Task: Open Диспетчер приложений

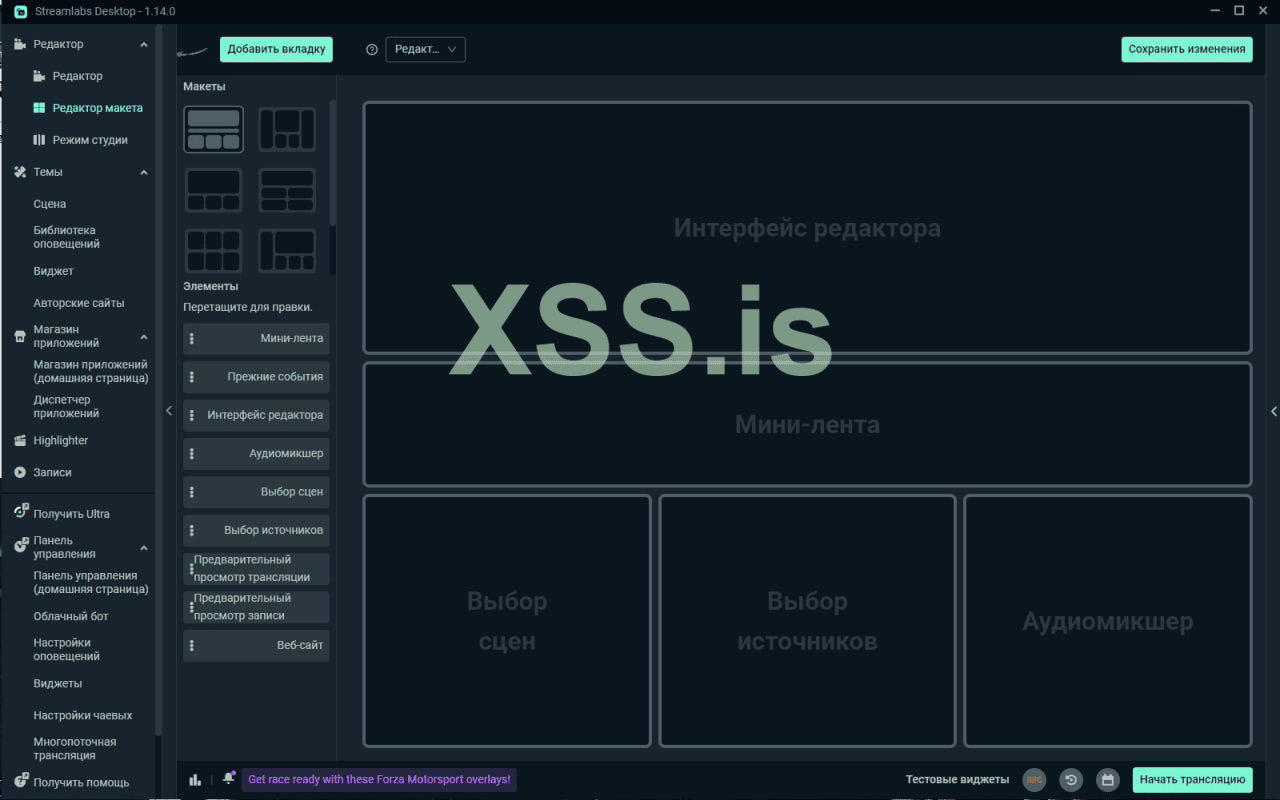Action: click(67, 406)
